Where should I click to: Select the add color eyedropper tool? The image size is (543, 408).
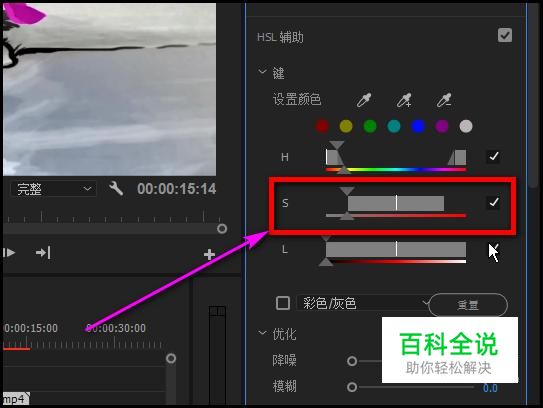pyautogui.click(x=404, y=100)
